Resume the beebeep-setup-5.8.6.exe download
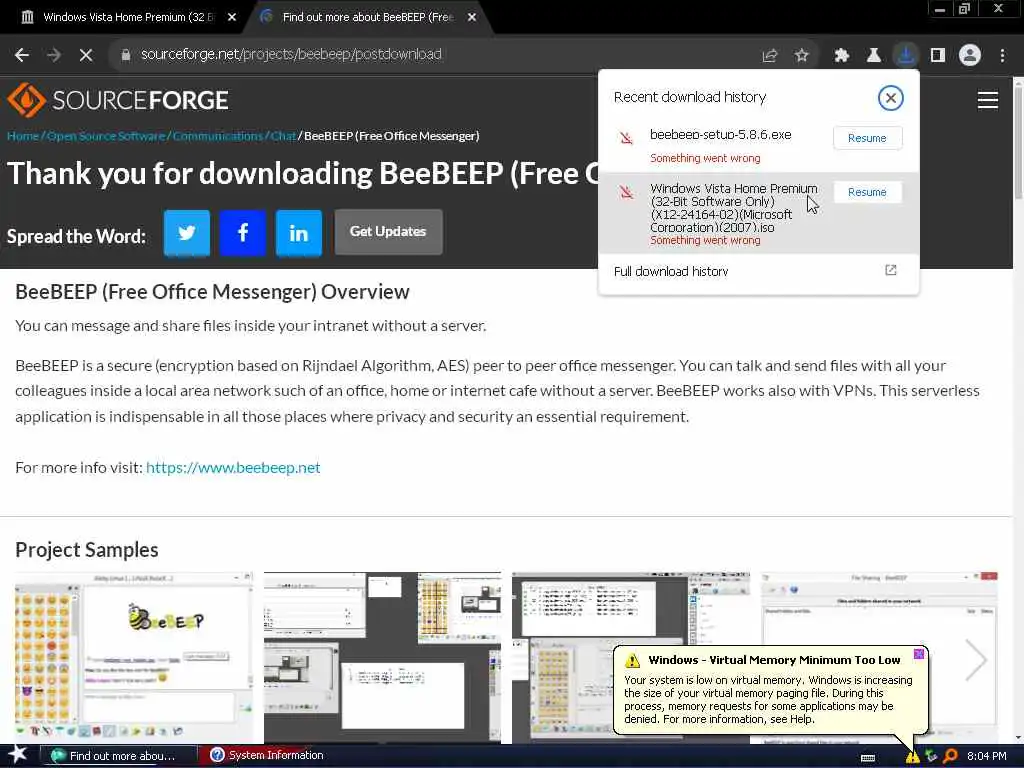Screen dimensions: 1024x768 pos(867,138)
